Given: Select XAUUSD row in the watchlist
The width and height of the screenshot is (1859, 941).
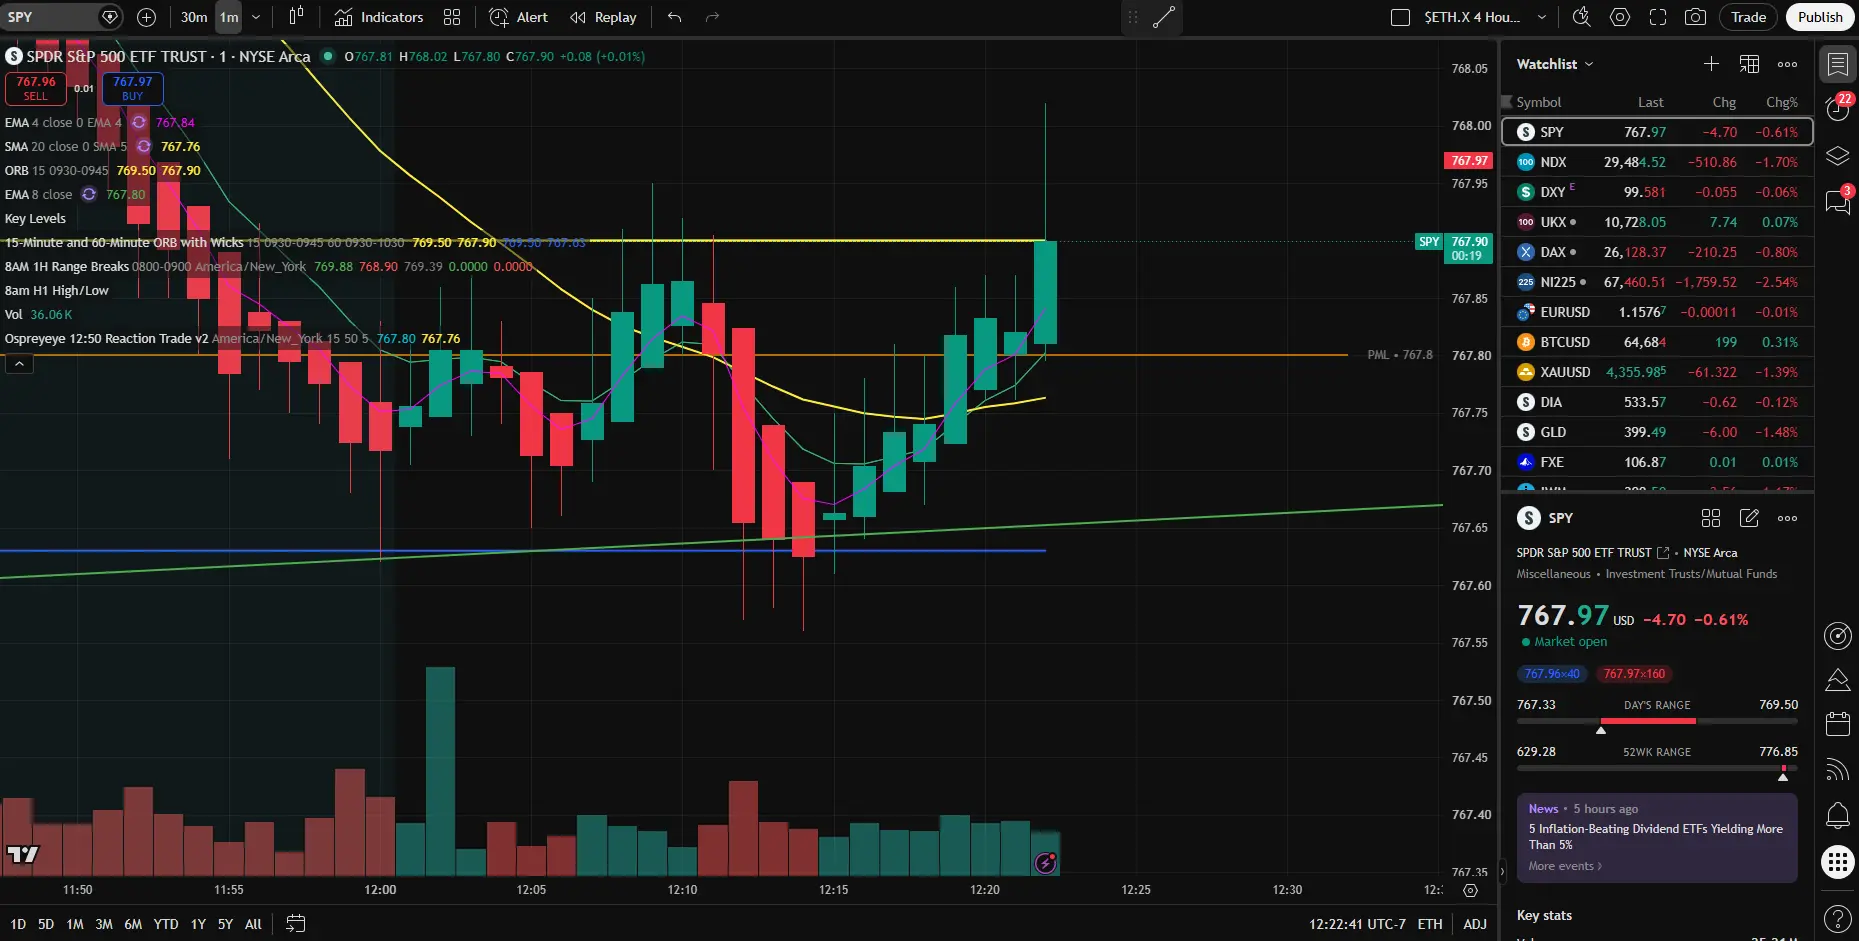Looking at the screenshot, I should (x=1657, y=372).
